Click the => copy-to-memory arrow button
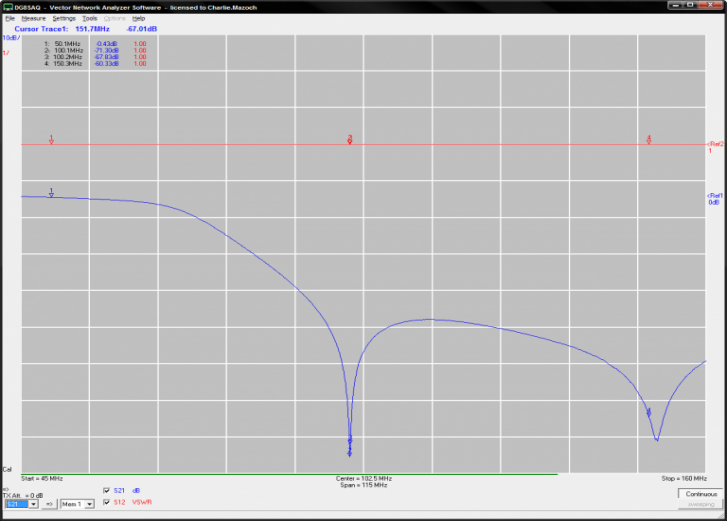Viewport: 727px width, 521px height. click(x=49, y=504)
